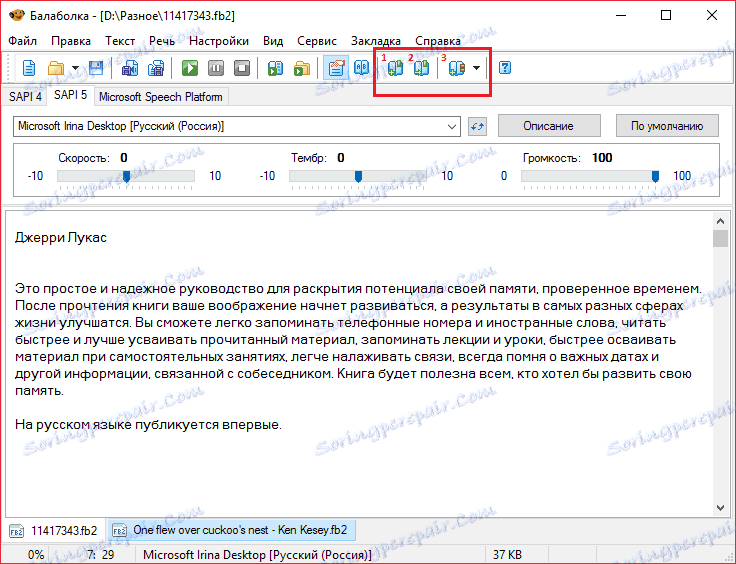Open a file with the folder icon
The height and width of the screenshot is (564, 736).
[56, 68]
